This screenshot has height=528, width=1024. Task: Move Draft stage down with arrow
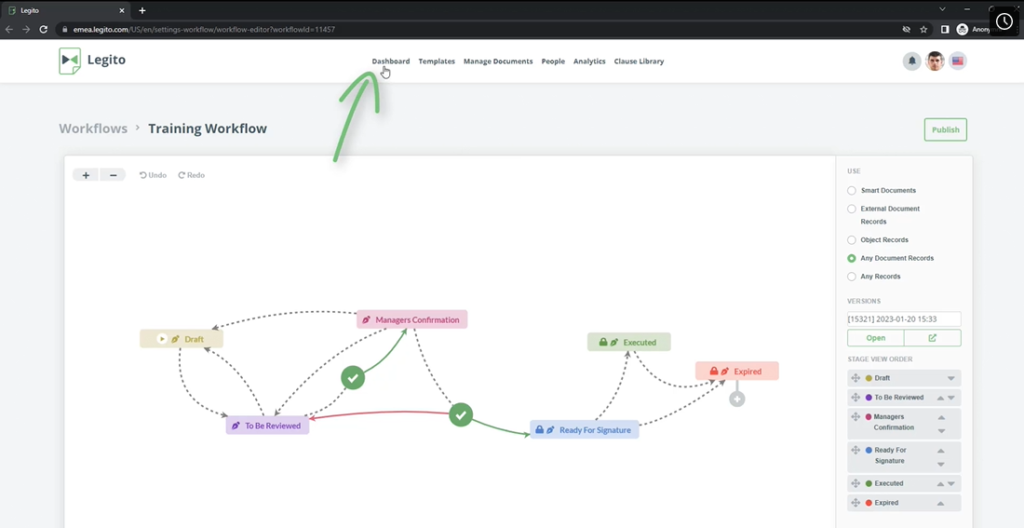(x=951, y=379)
